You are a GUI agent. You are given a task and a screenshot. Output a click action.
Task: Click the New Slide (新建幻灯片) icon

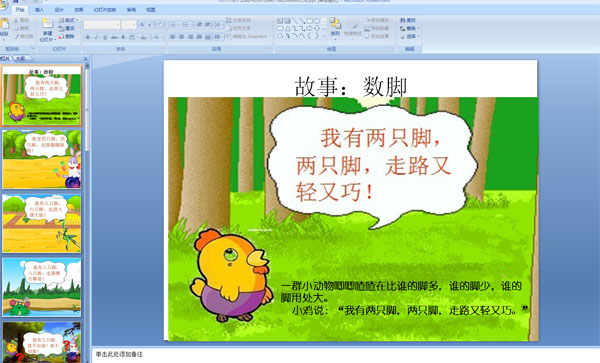tap(47, 24)
